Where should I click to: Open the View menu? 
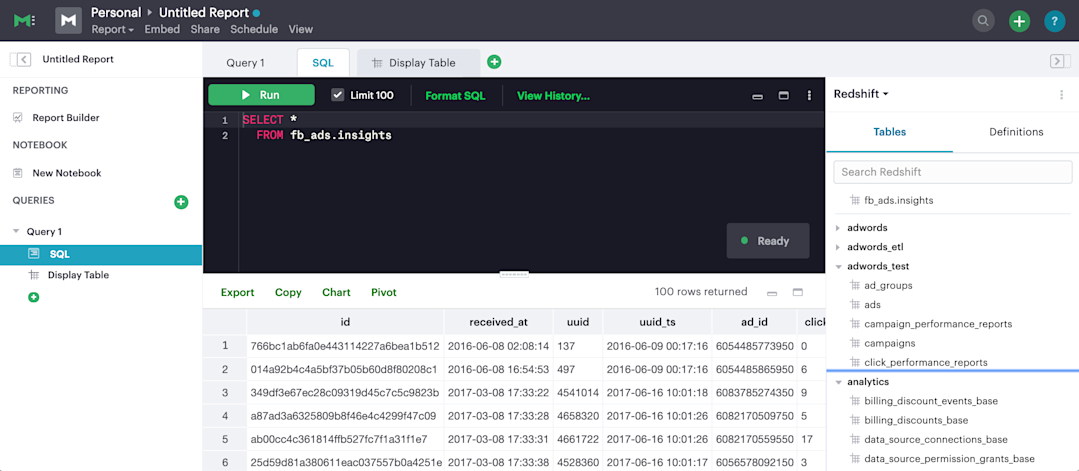301,29
